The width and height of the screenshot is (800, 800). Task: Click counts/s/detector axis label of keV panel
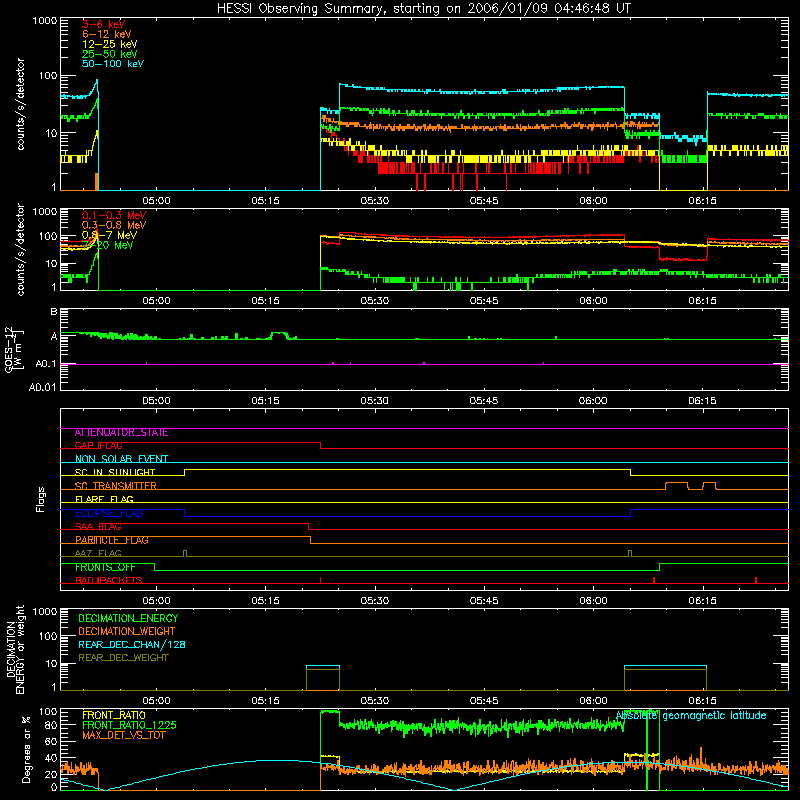20,104
